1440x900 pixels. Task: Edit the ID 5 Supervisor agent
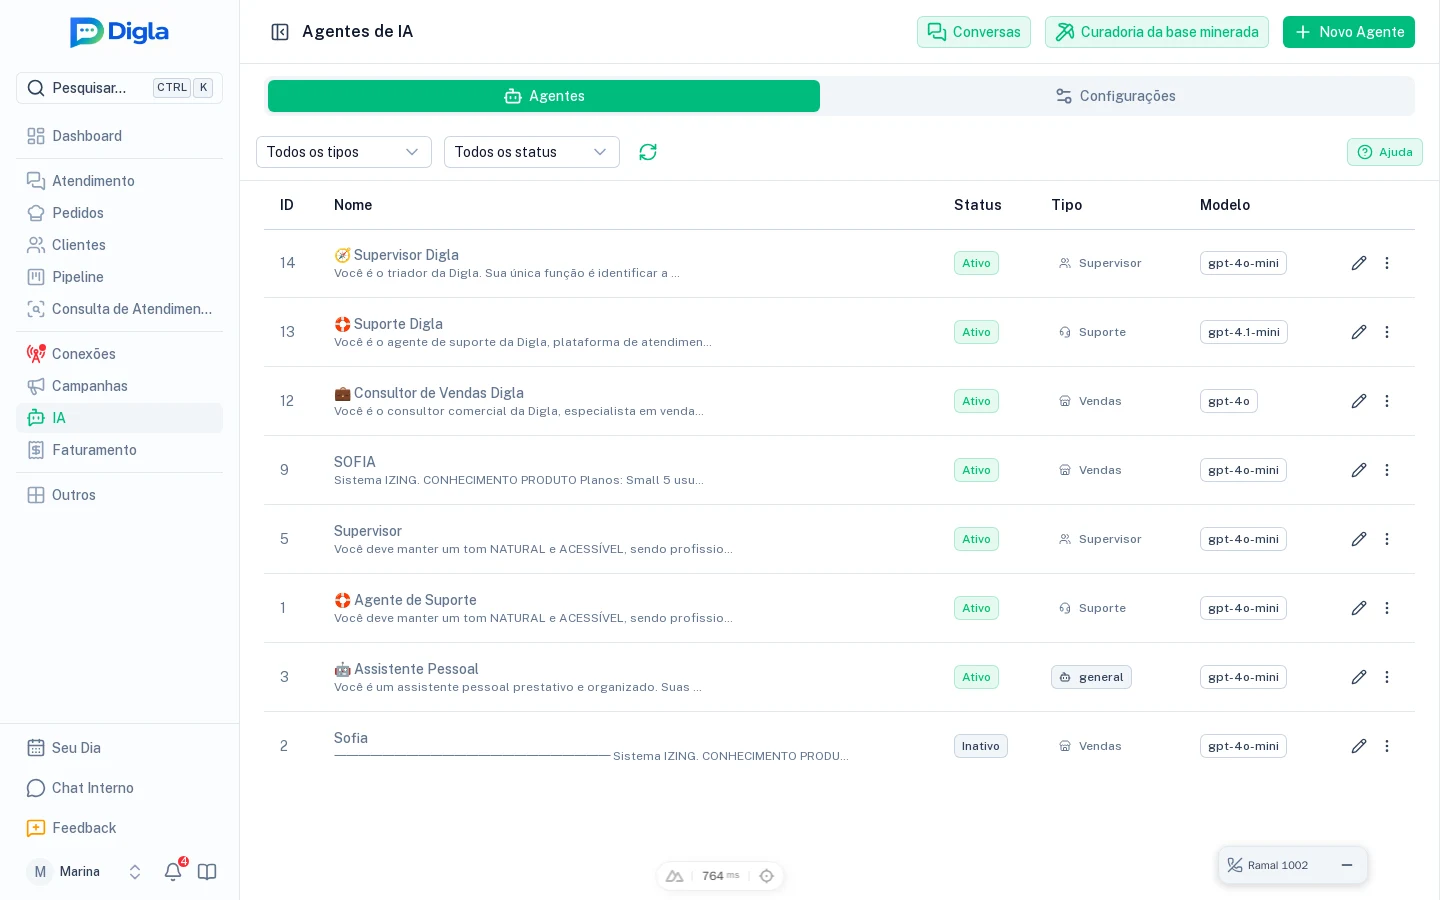[1359, 539]
